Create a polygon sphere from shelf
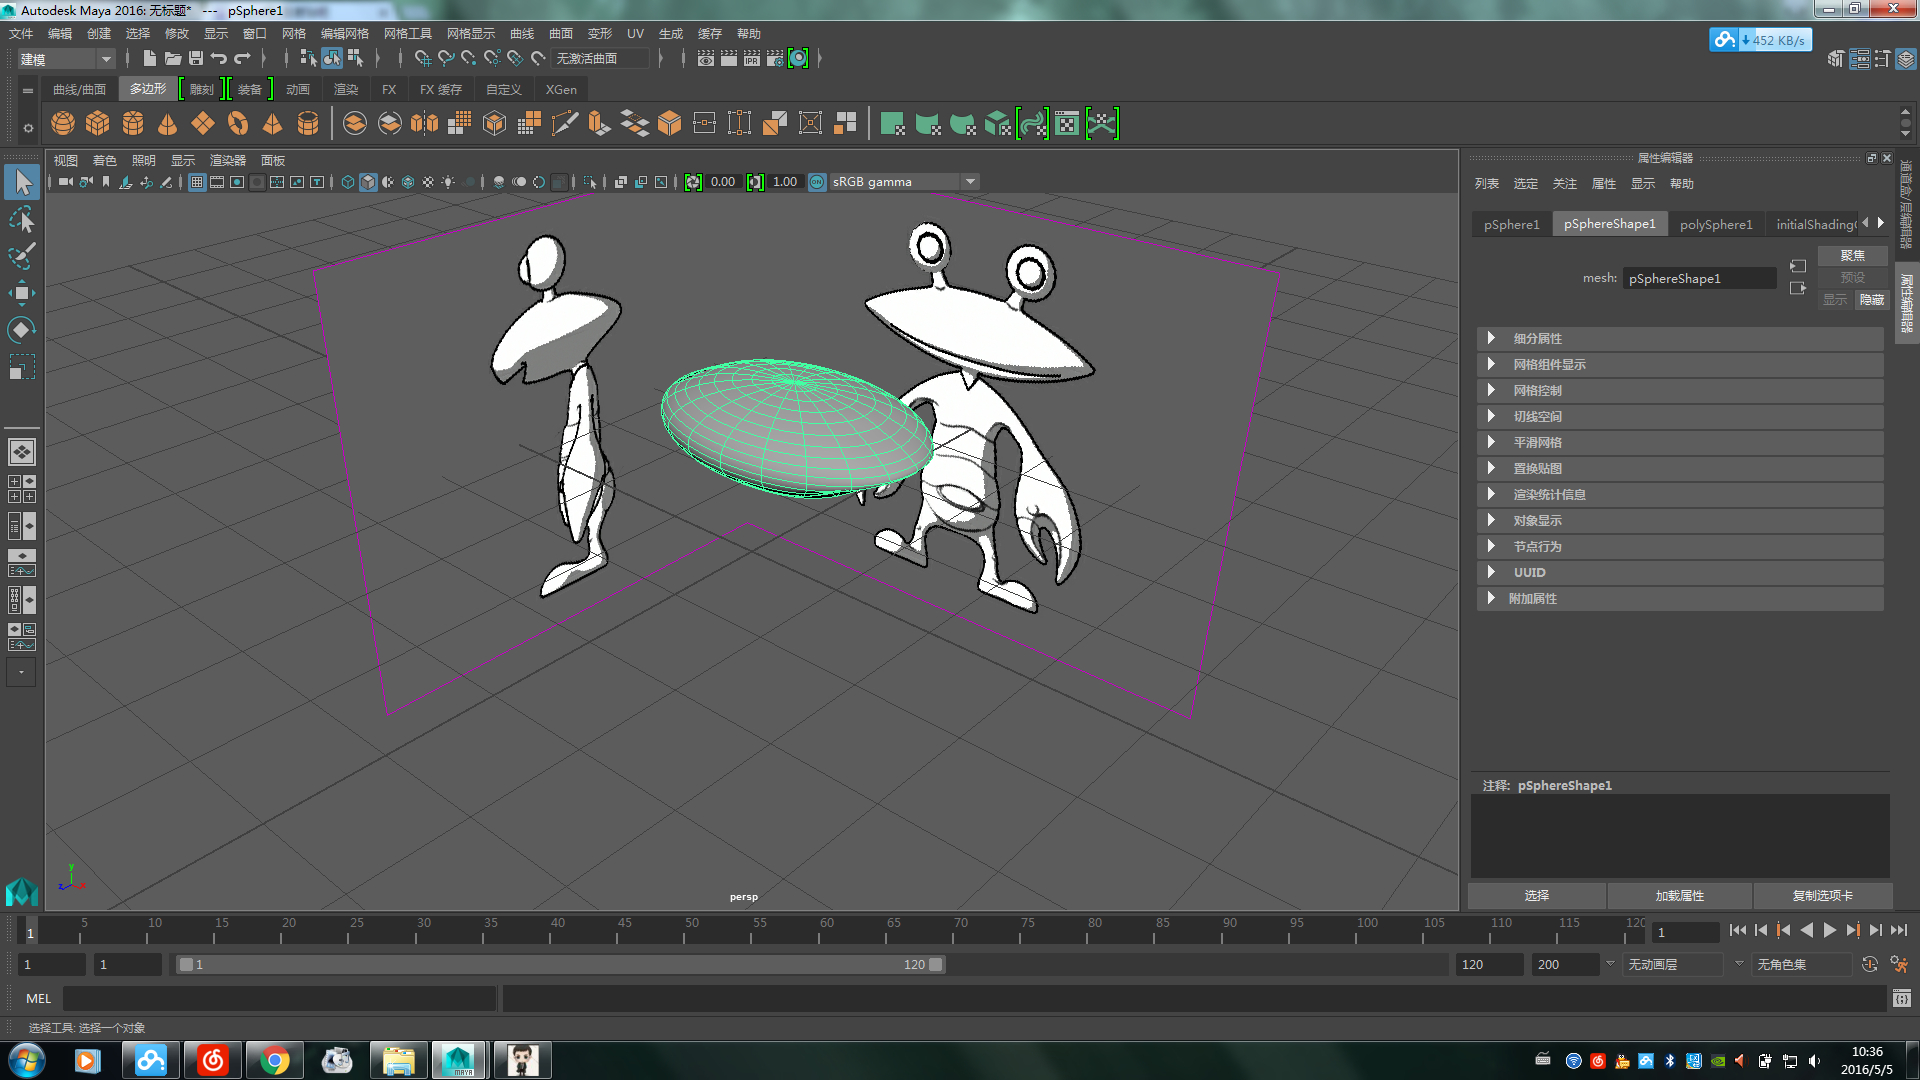Viewport: 1920px width, 1080px height. pos(63,123)
